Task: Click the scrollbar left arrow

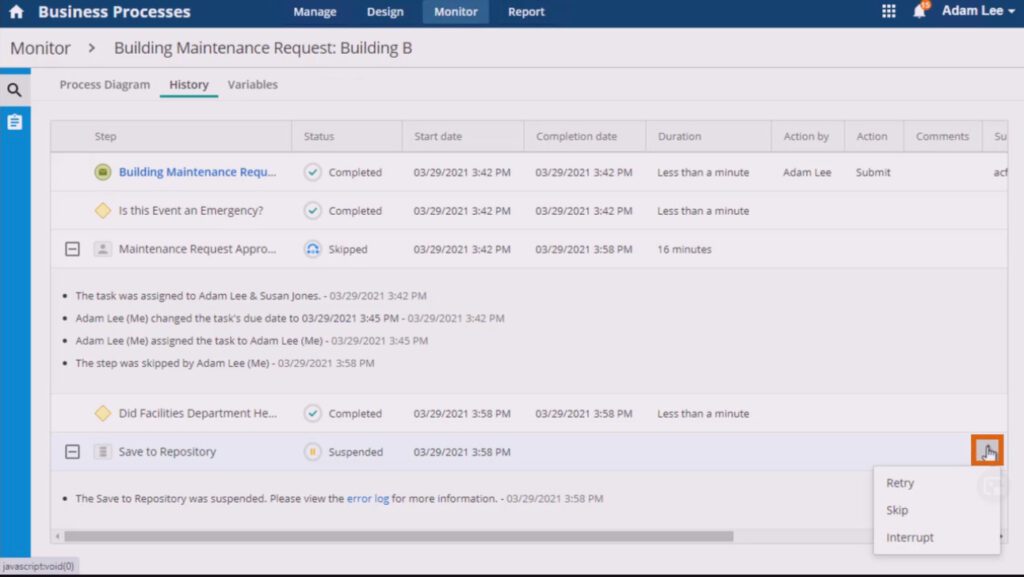Action: coord(57,537)
